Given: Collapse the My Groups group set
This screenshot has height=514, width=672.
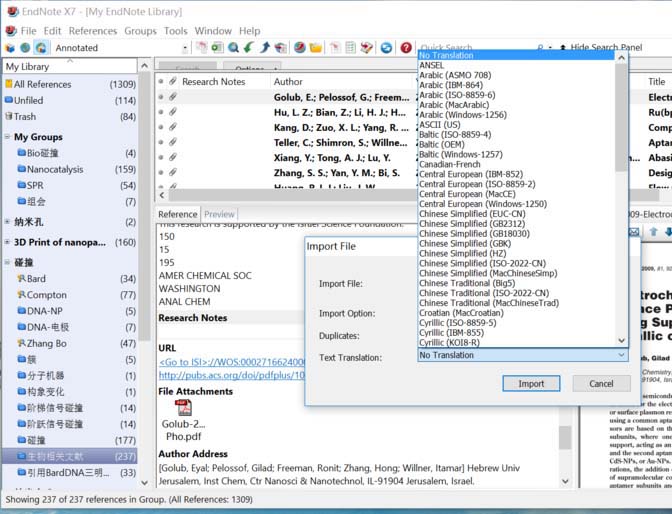Looking at the screenshot, I should [x=8, y=137].
